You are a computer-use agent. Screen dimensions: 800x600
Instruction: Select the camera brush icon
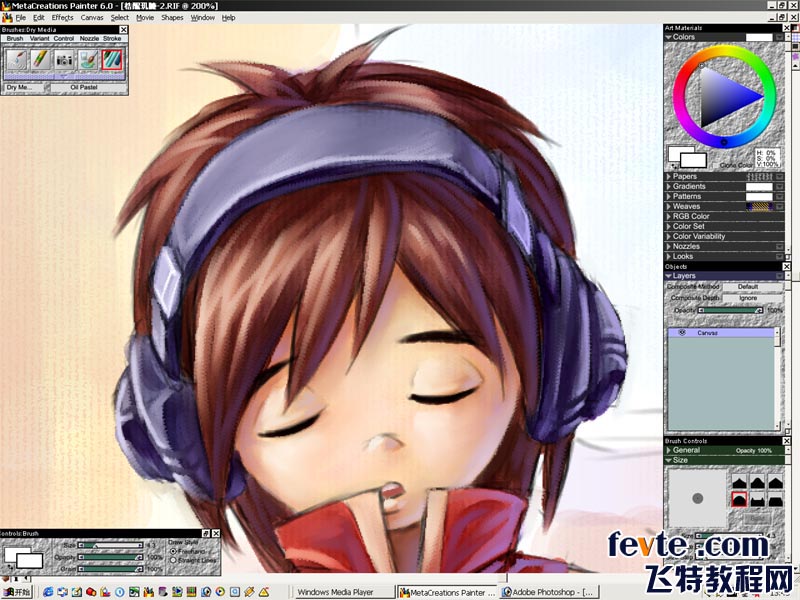65,60
